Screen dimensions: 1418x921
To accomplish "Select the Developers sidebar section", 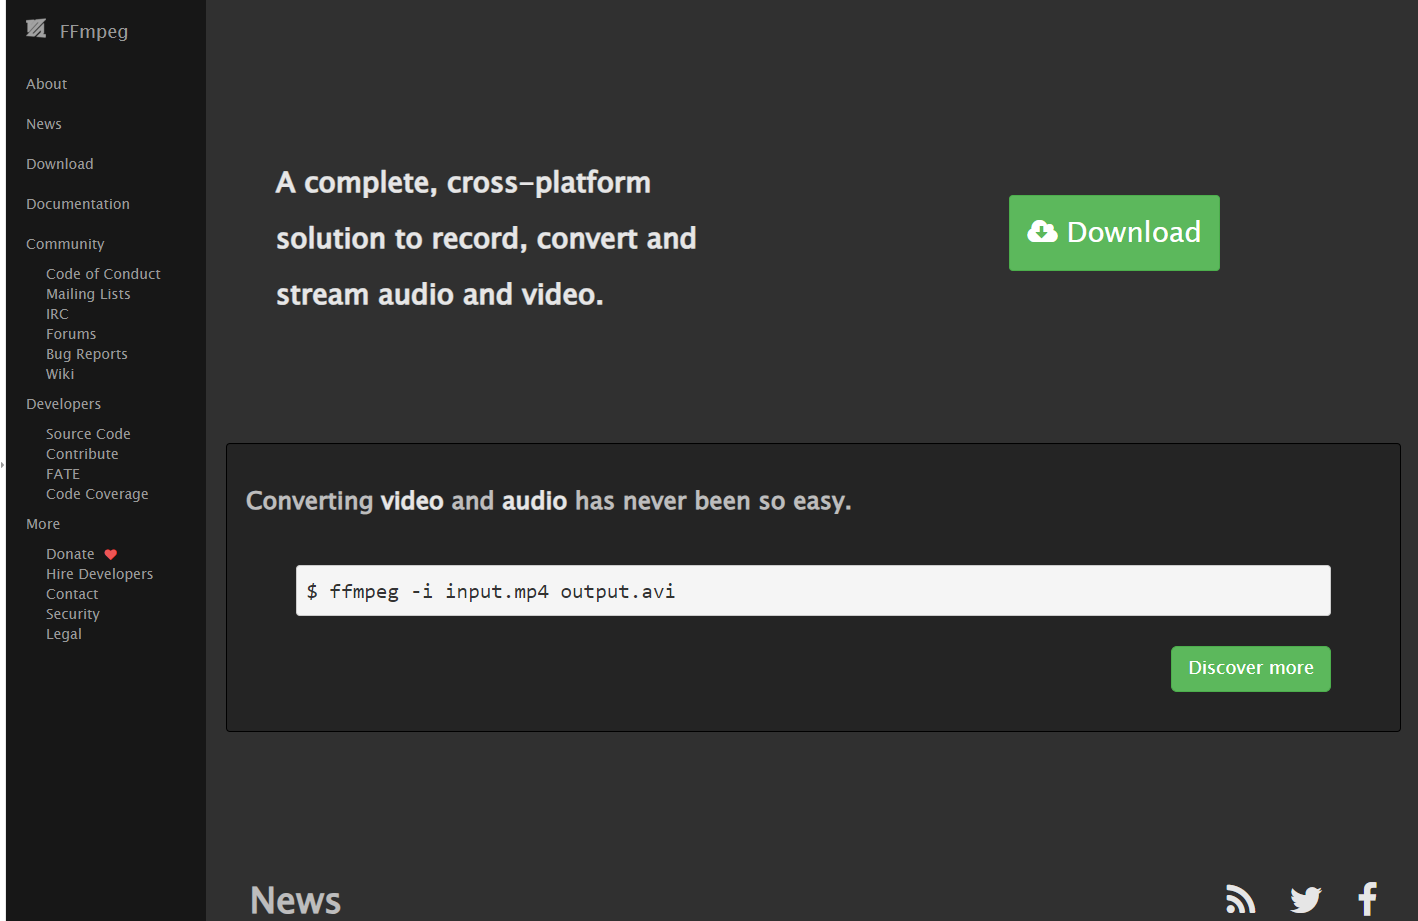I will coord(64,404).
